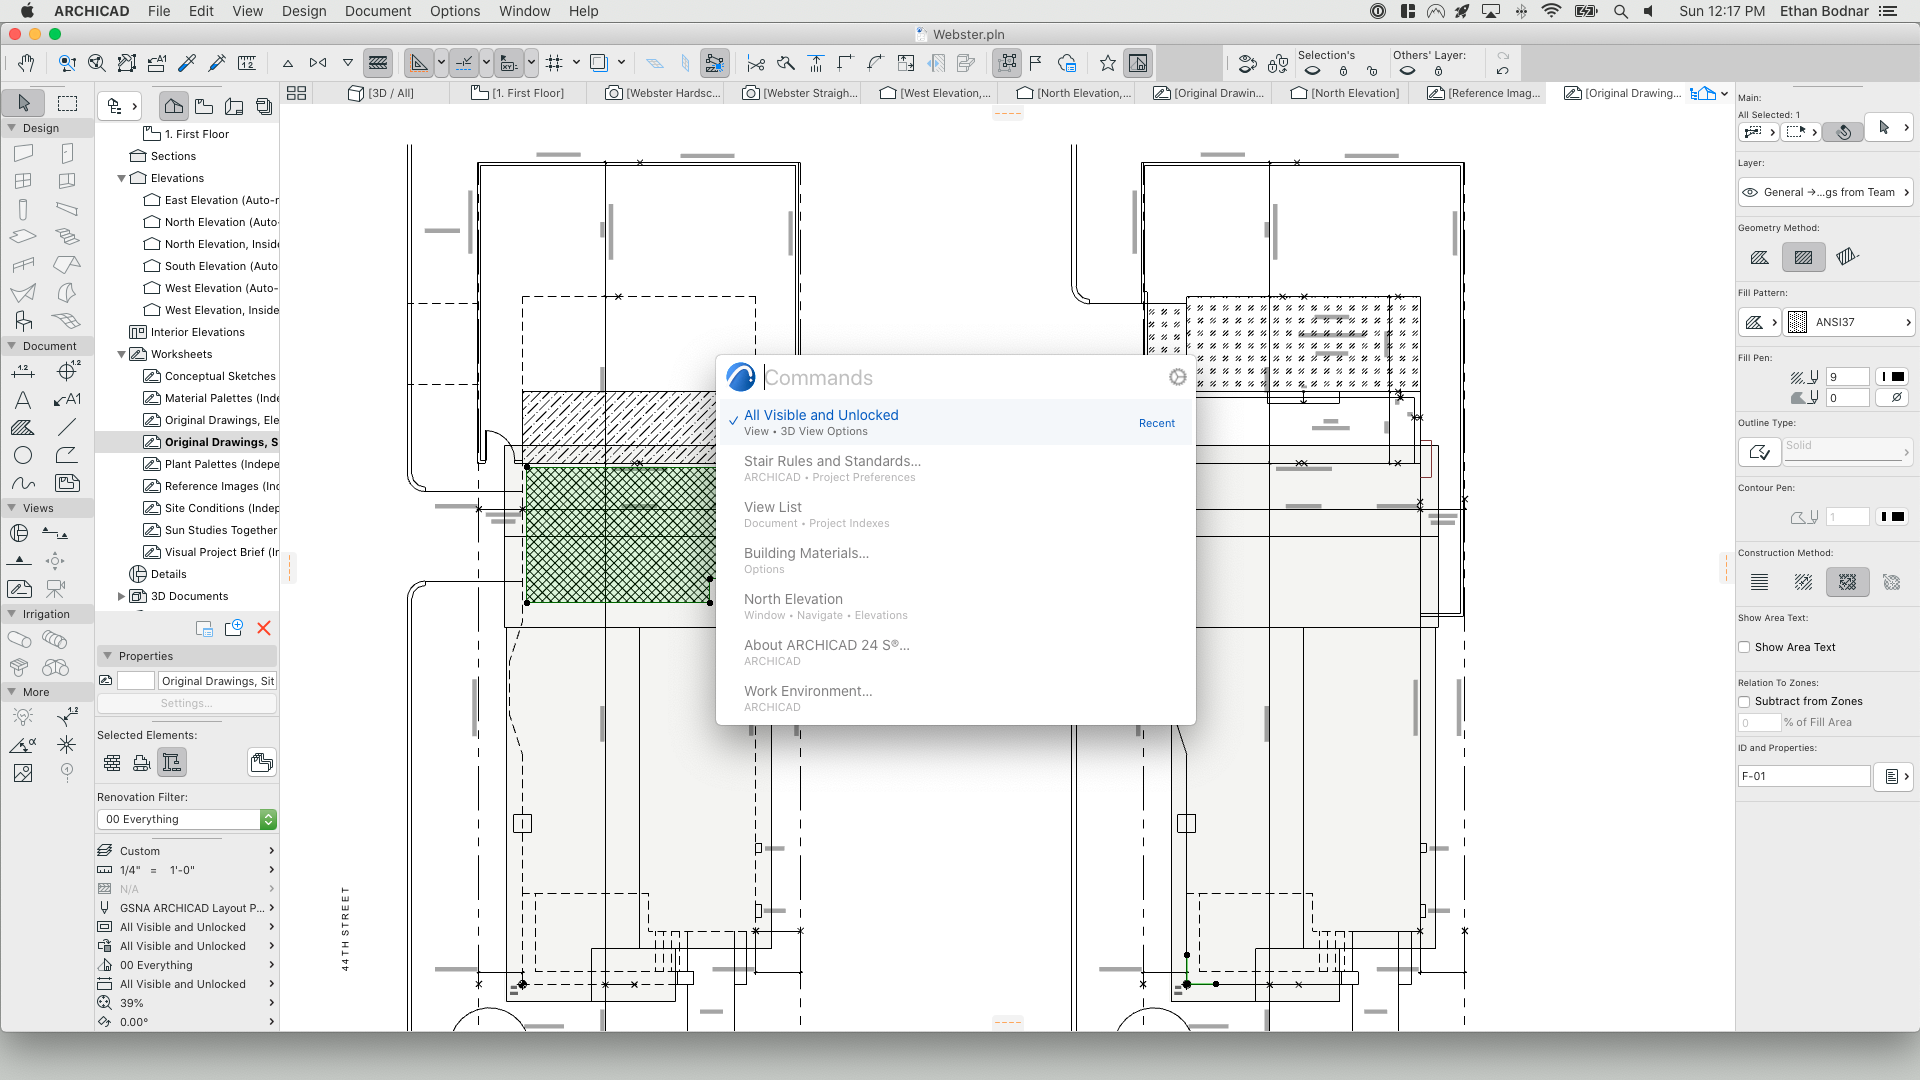Switch to the 1. First Floor tab

point(518,93)
